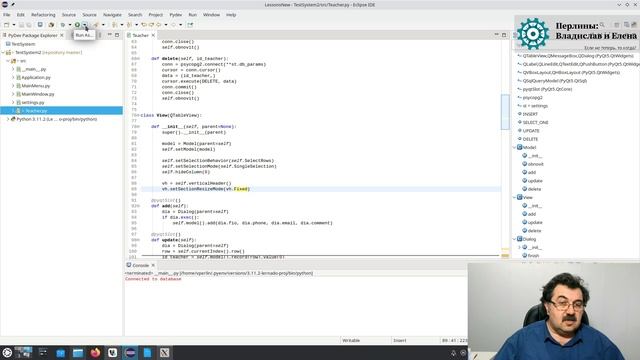Collapse the src folder node
Screen dimensions: 640x360
8,61
